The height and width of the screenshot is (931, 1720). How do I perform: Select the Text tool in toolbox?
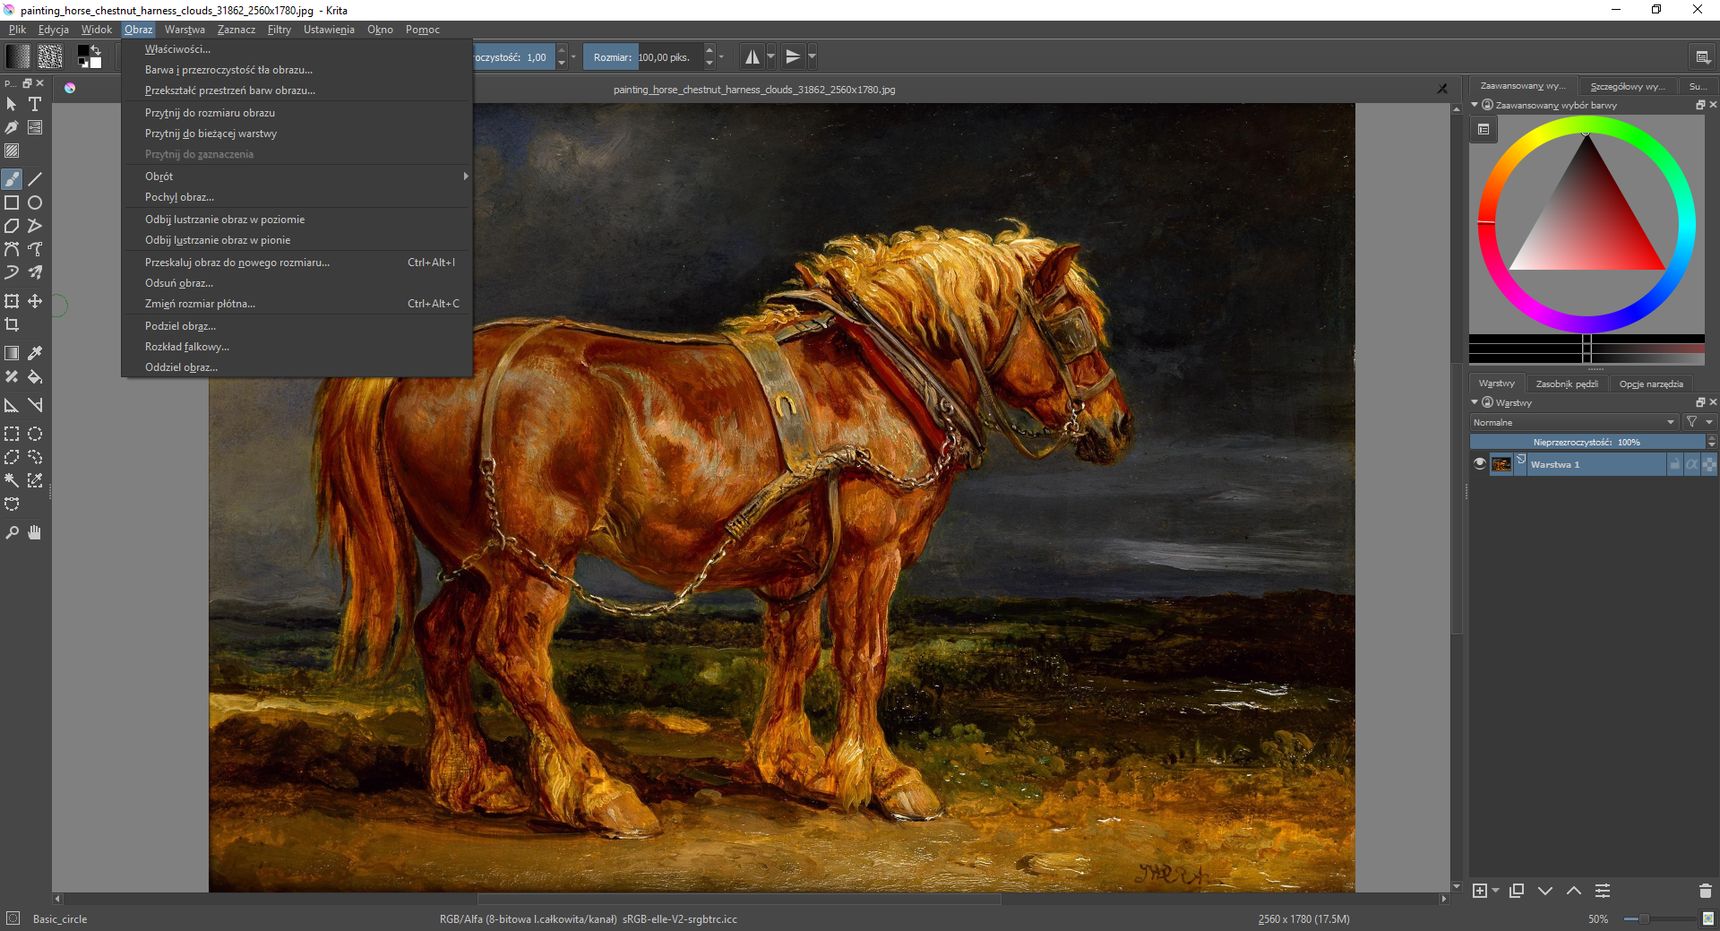pyautogui.click(x=35, y=104)
